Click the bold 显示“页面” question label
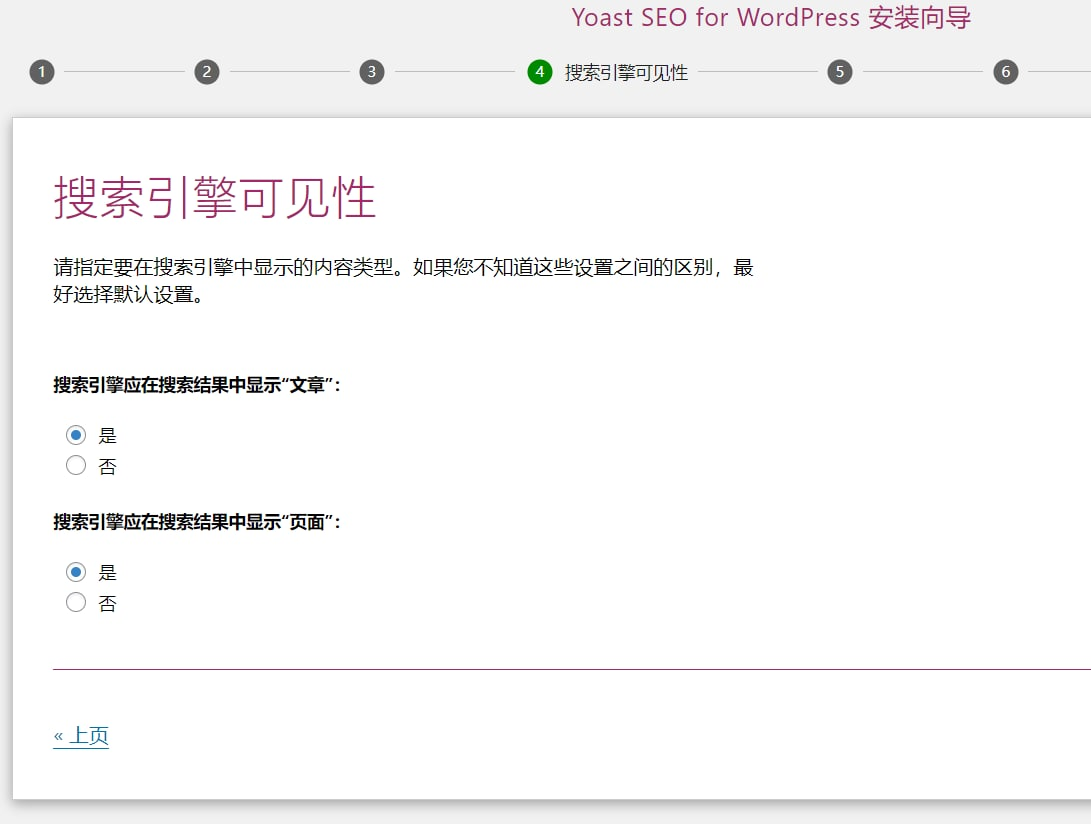1091x824 pixels. pos(197,522)
